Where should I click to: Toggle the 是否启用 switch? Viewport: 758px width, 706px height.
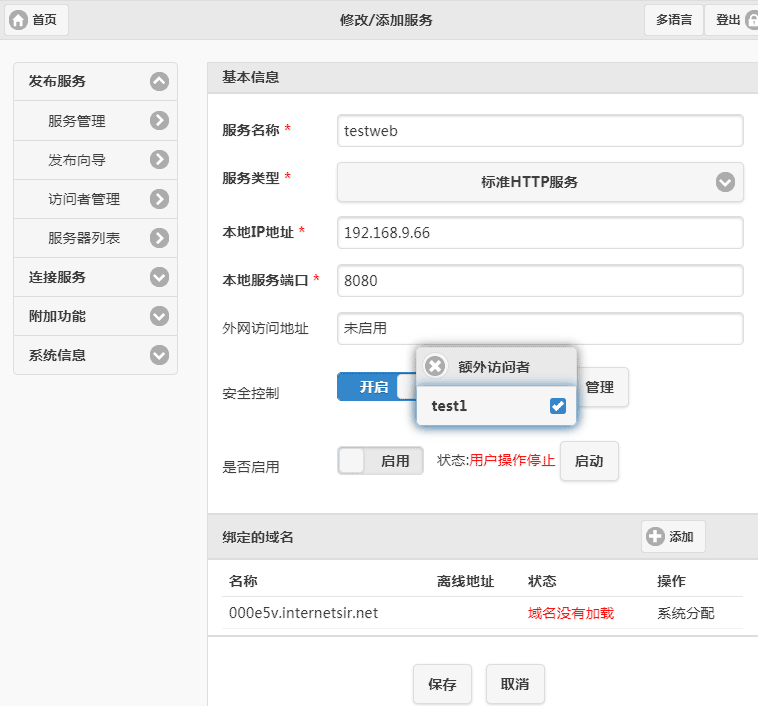tap(381, 461)
